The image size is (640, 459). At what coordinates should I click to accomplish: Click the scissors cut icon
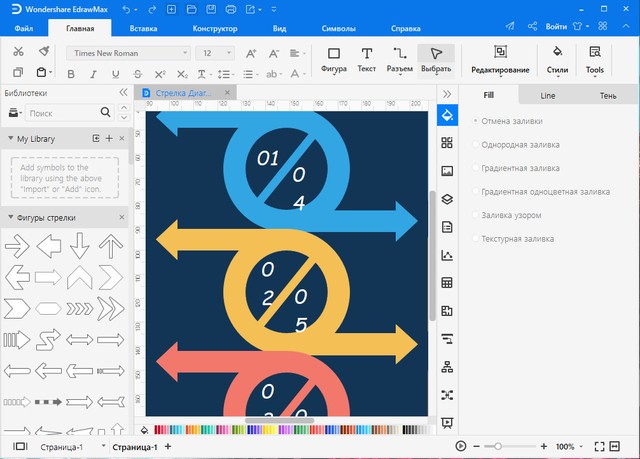[19, 51]
